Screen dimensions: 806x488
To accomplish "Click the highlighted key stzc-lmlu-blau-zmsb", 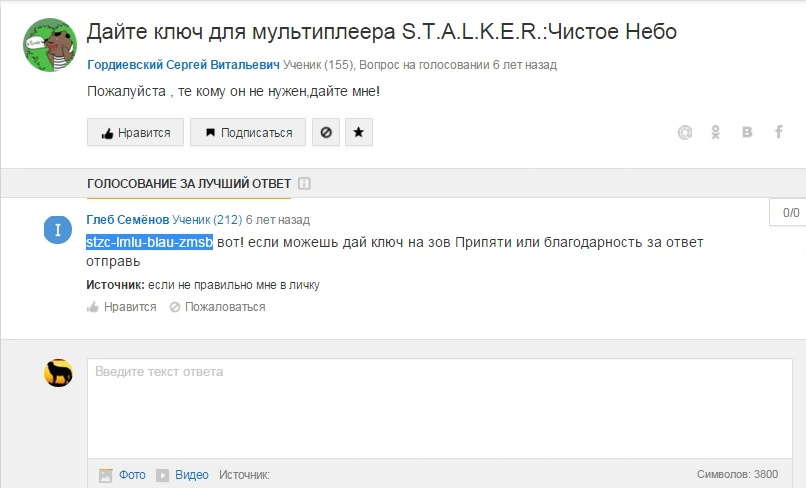I will pos(149,242).
